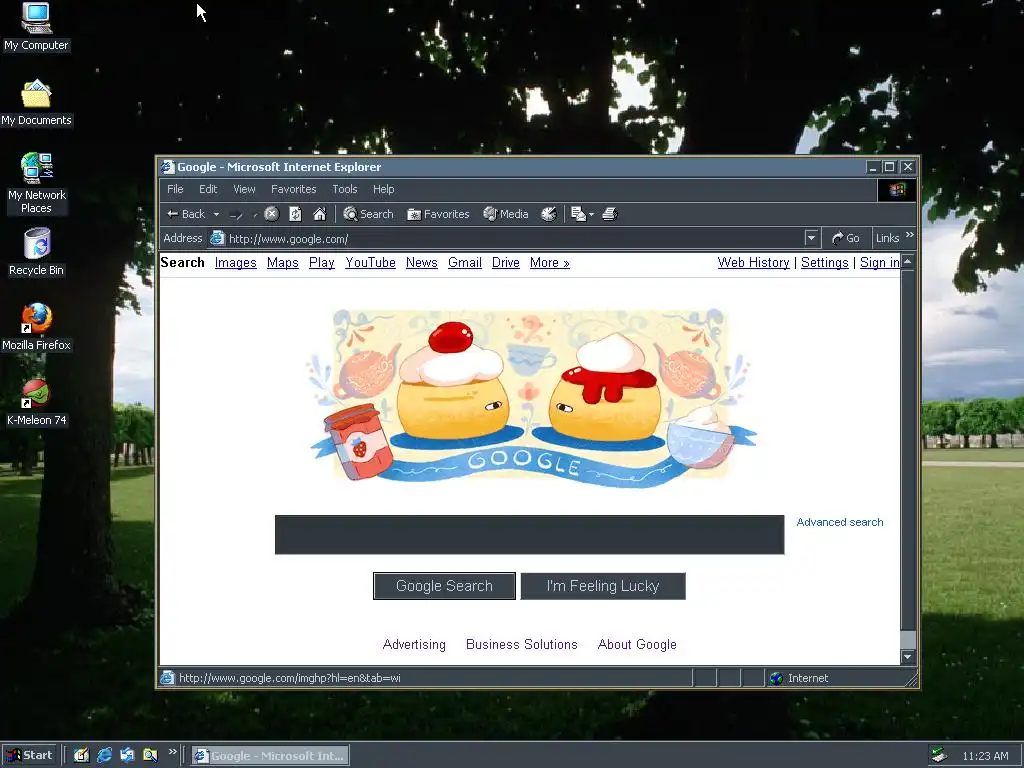Image resolution: width=1024 pixels, height=768 pixels.
Task: Expand the Mail icon dropdown arrow
Action: [x=591, y=214]
